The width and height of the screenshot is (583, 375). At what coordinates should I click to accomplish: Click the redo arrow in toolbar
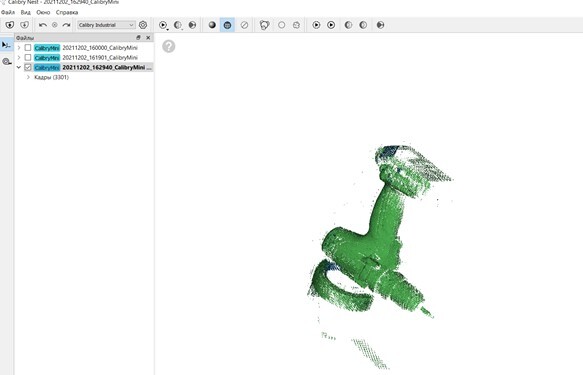[x=67, y=25]
